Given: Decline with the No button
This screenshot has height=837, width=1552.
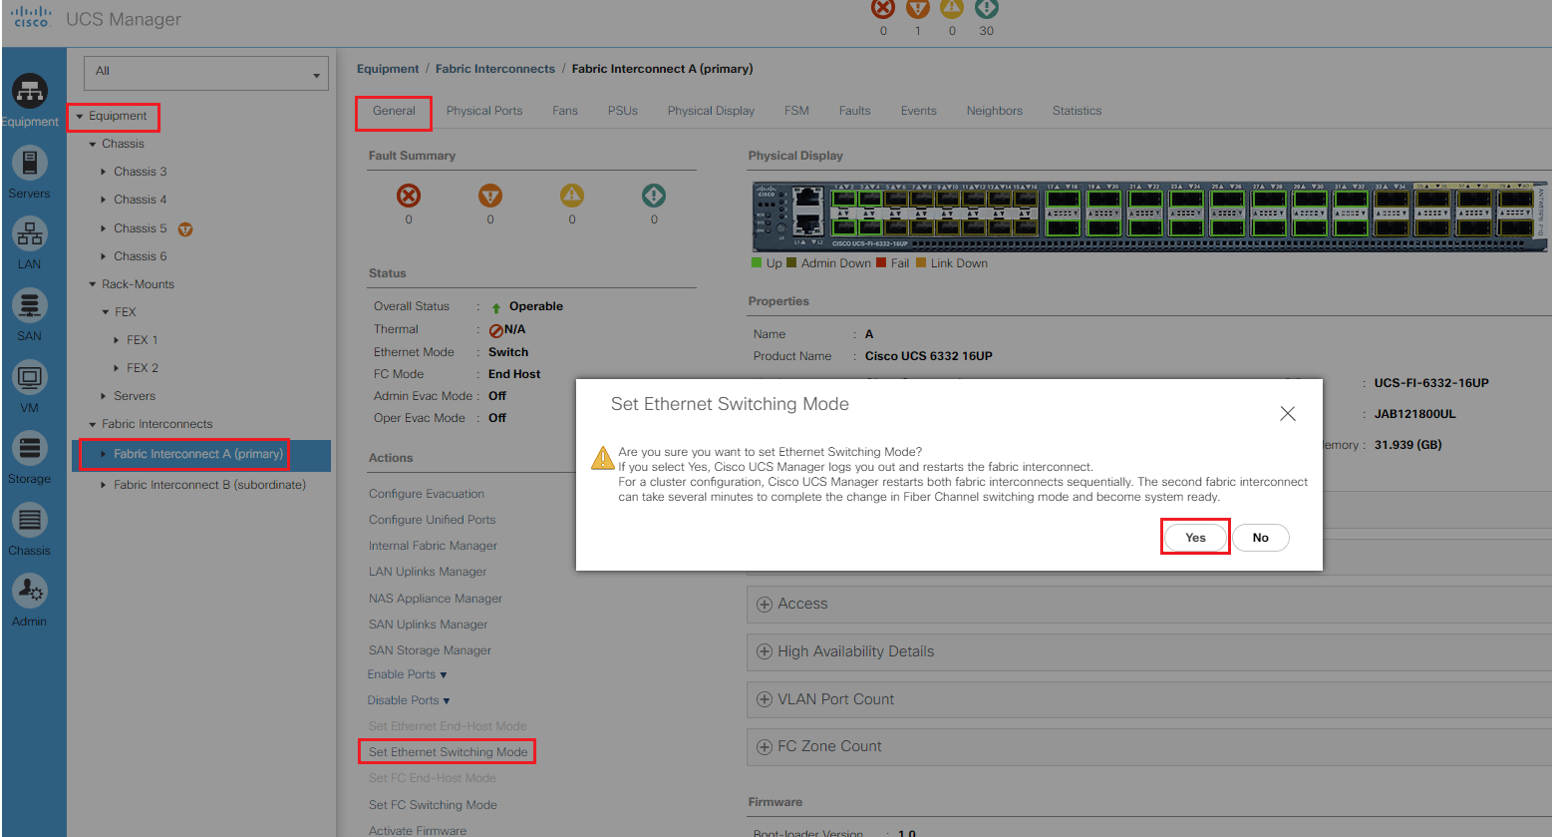Looking at the screenshot, I should point(1261,538).
